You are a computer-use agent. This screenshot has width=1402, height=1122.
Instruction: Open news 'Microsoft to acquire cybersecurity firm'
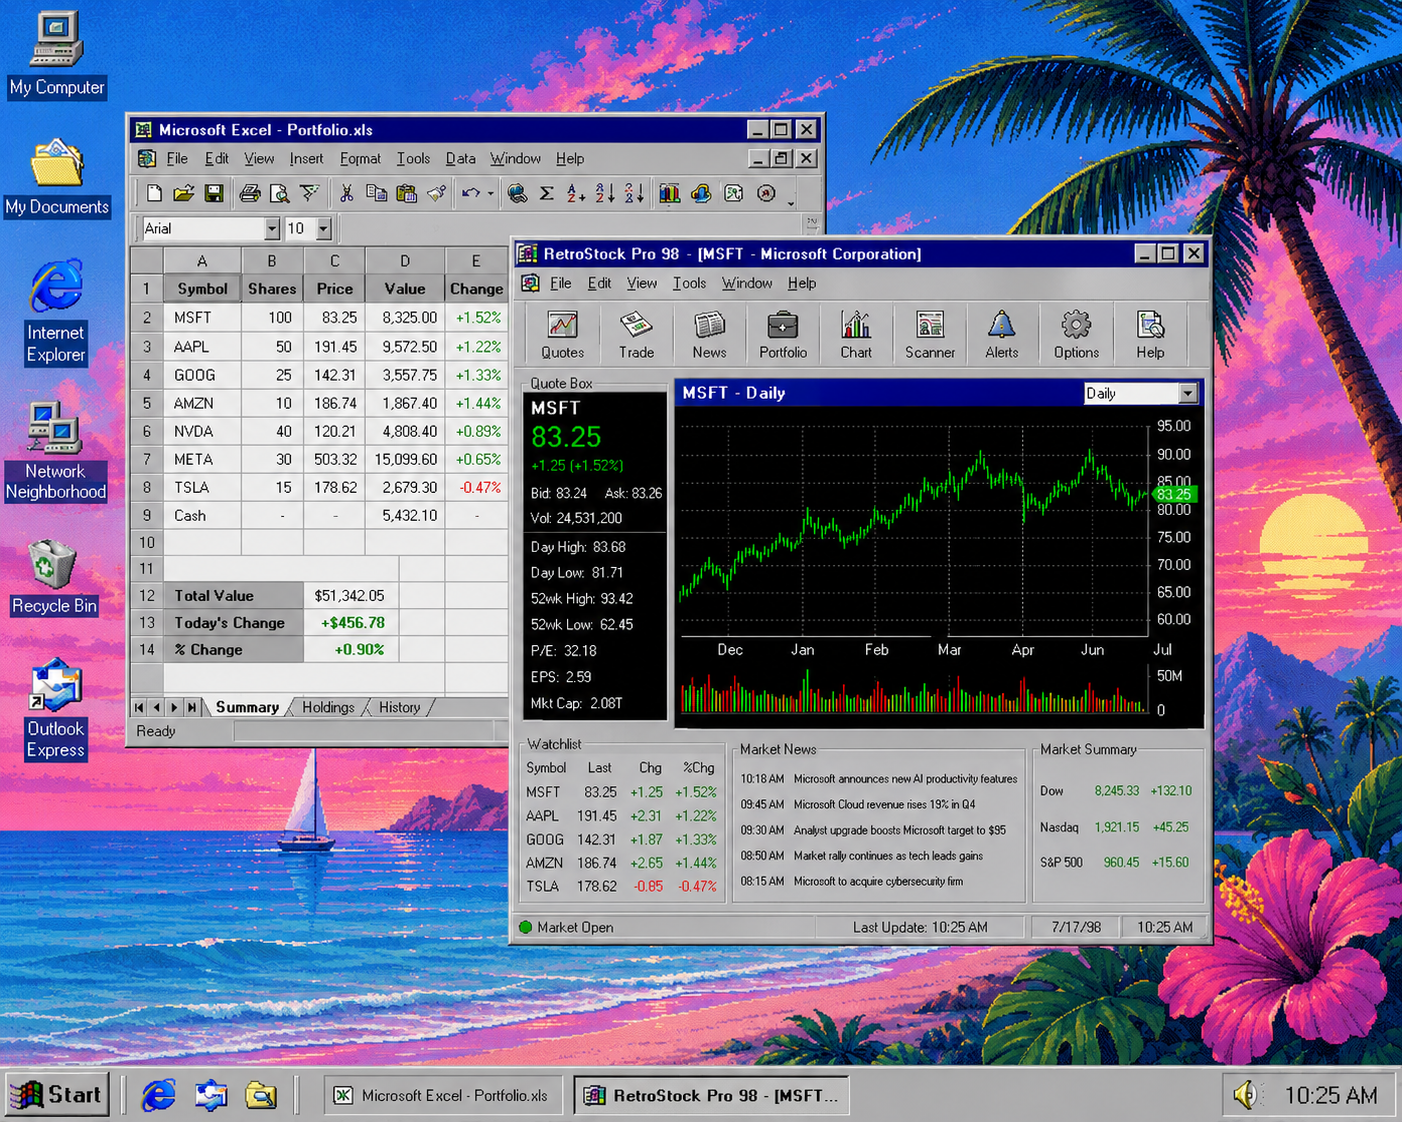(x=878, y=882)
